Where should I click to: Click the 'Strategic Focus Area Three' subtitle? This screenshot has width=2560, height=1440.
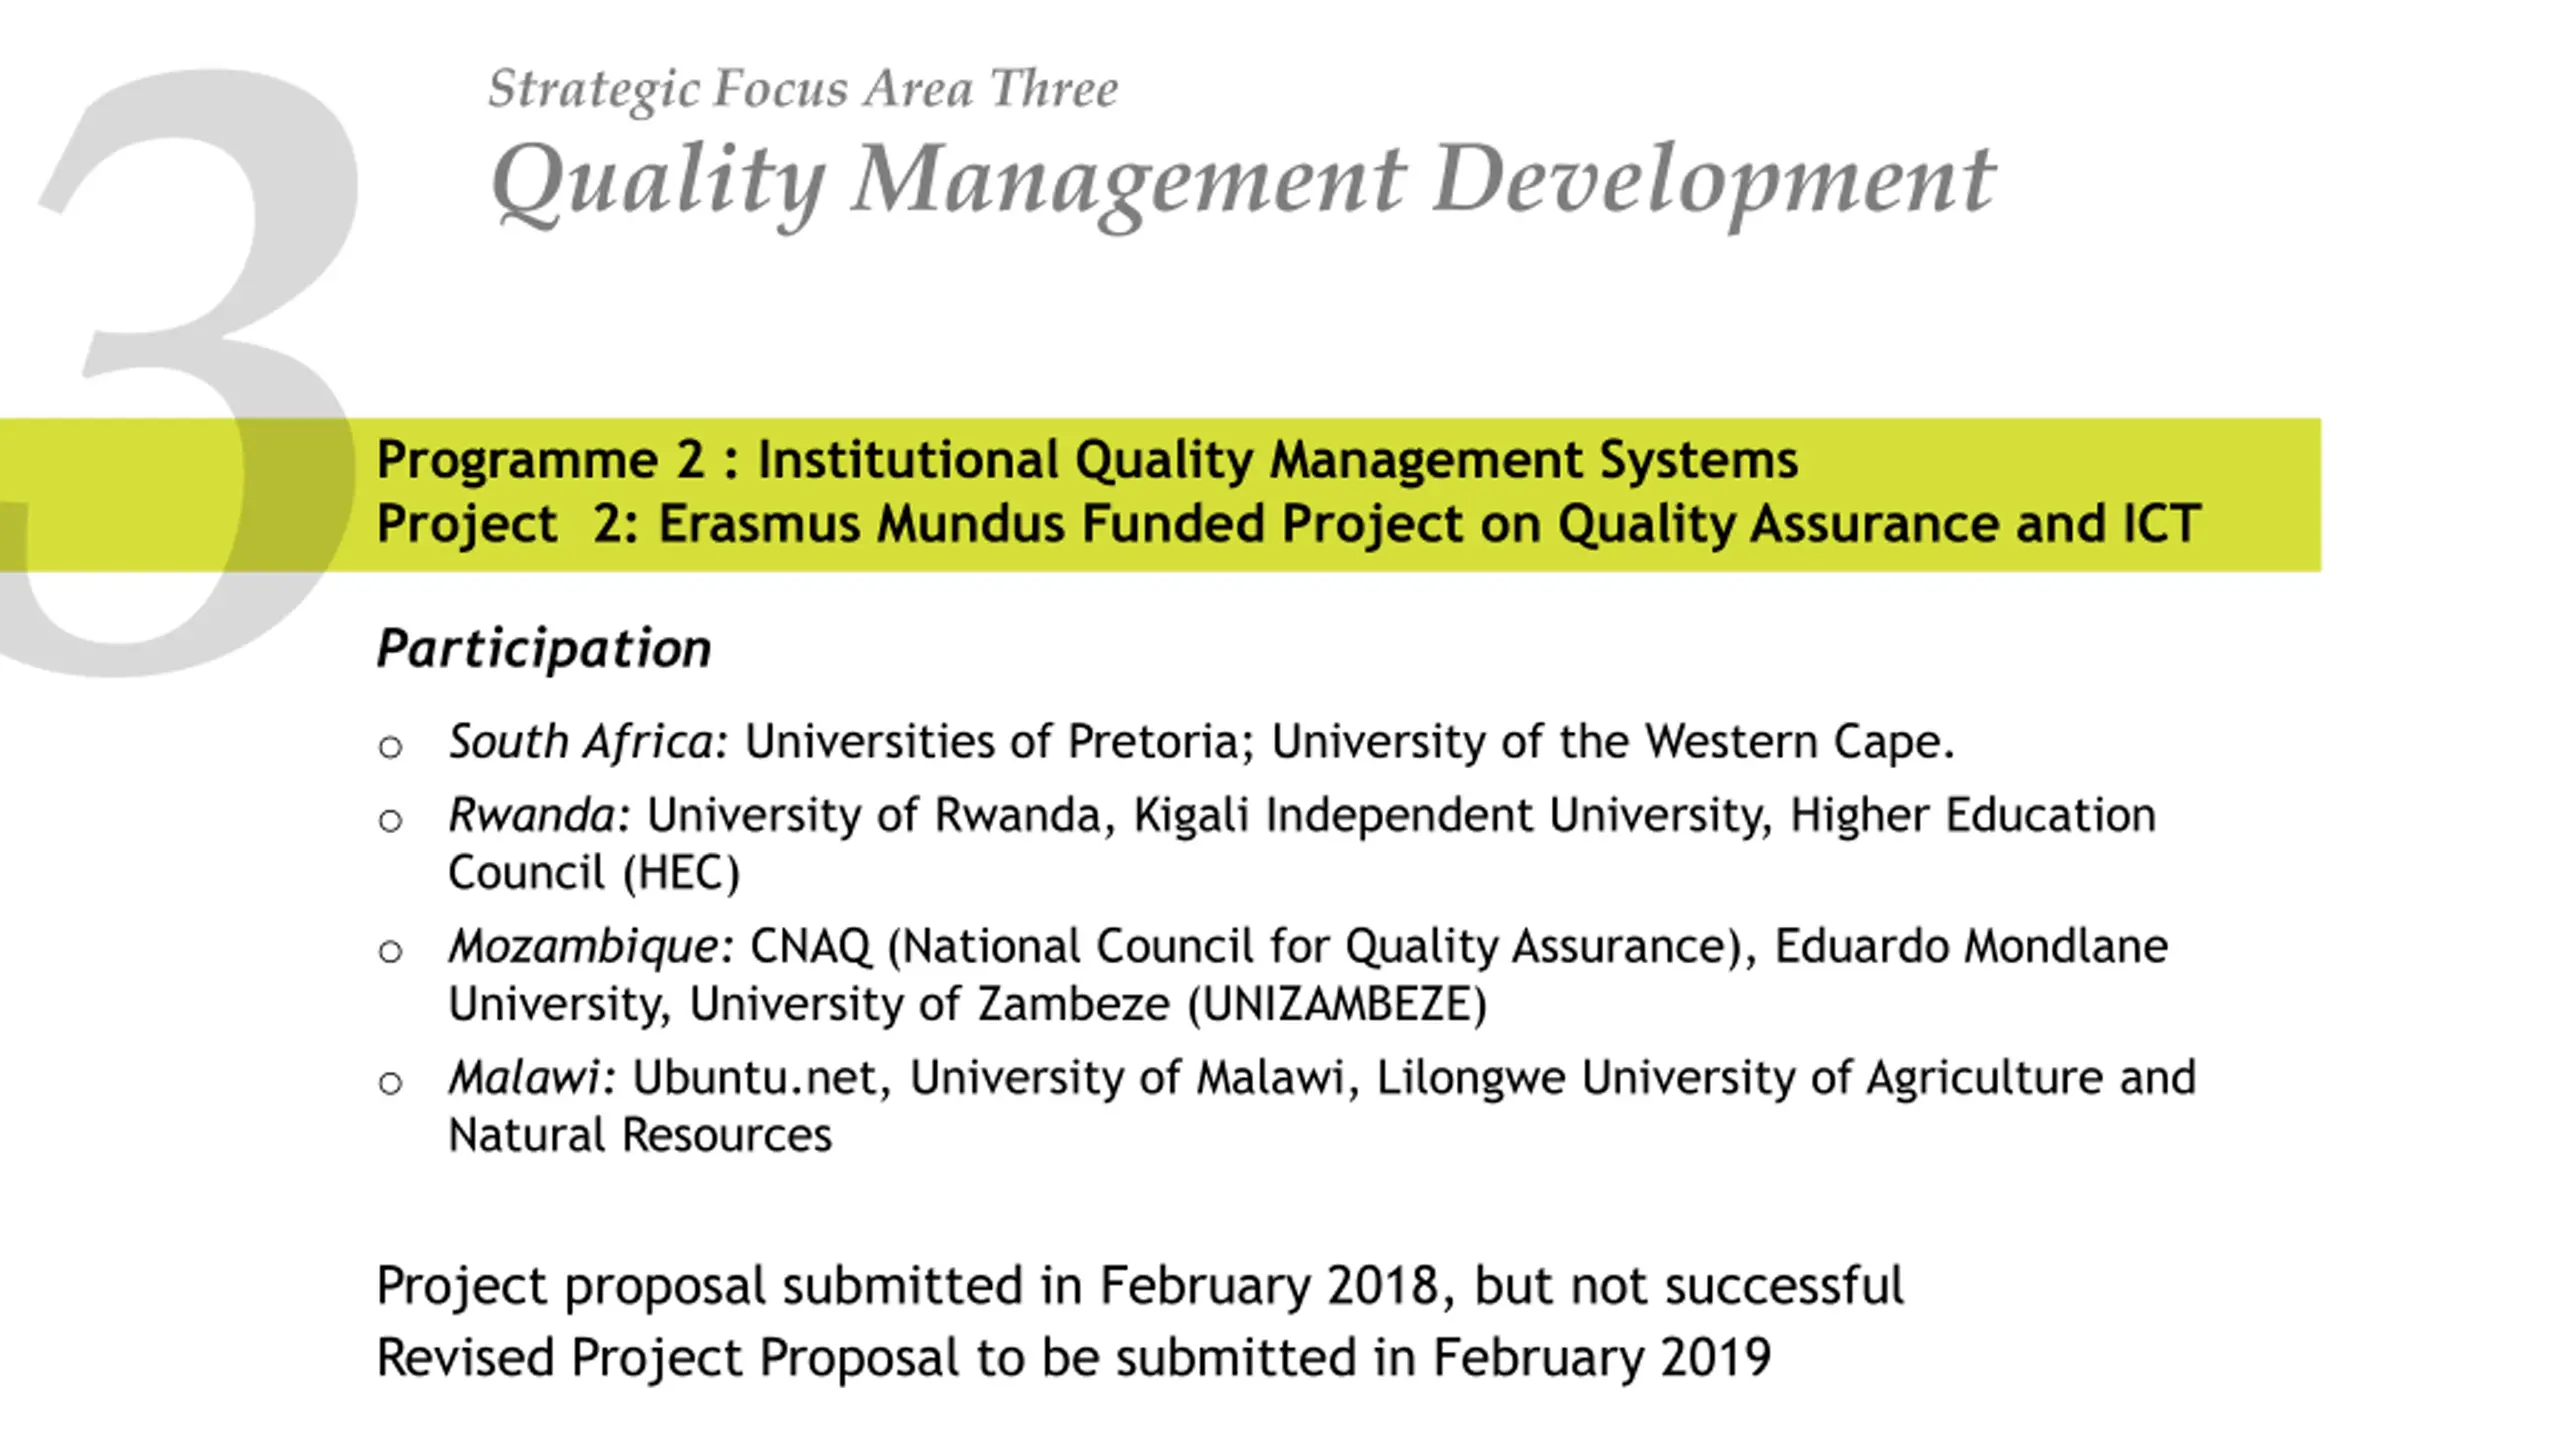tap(802, 91)
